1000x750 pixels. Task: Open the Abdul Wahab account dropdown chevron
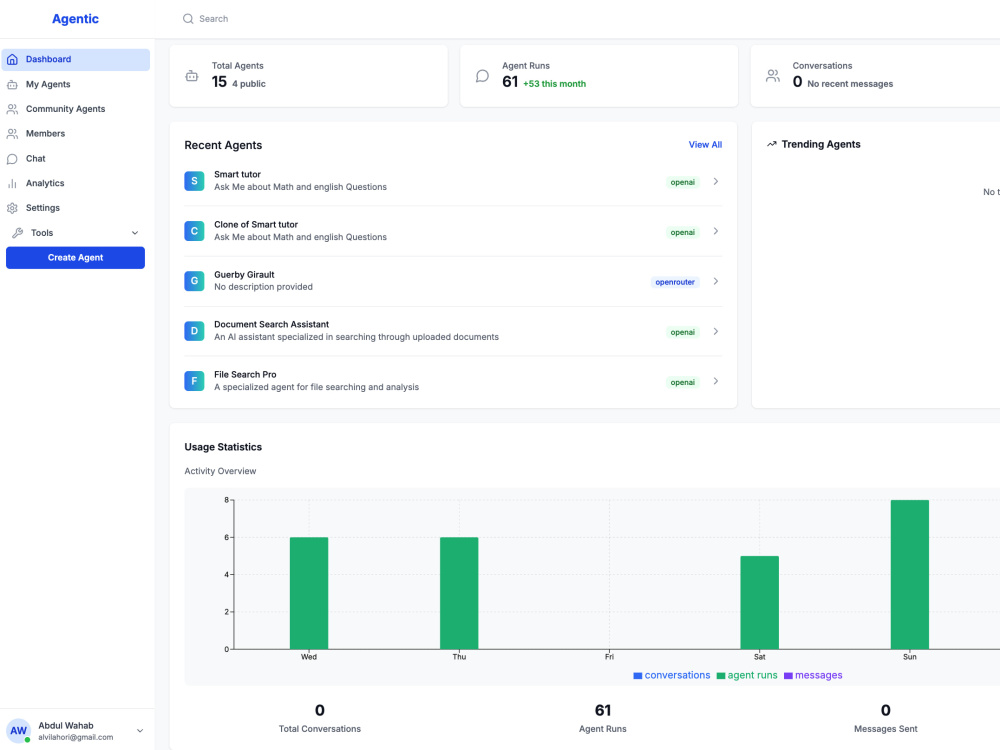coord(140,731)
